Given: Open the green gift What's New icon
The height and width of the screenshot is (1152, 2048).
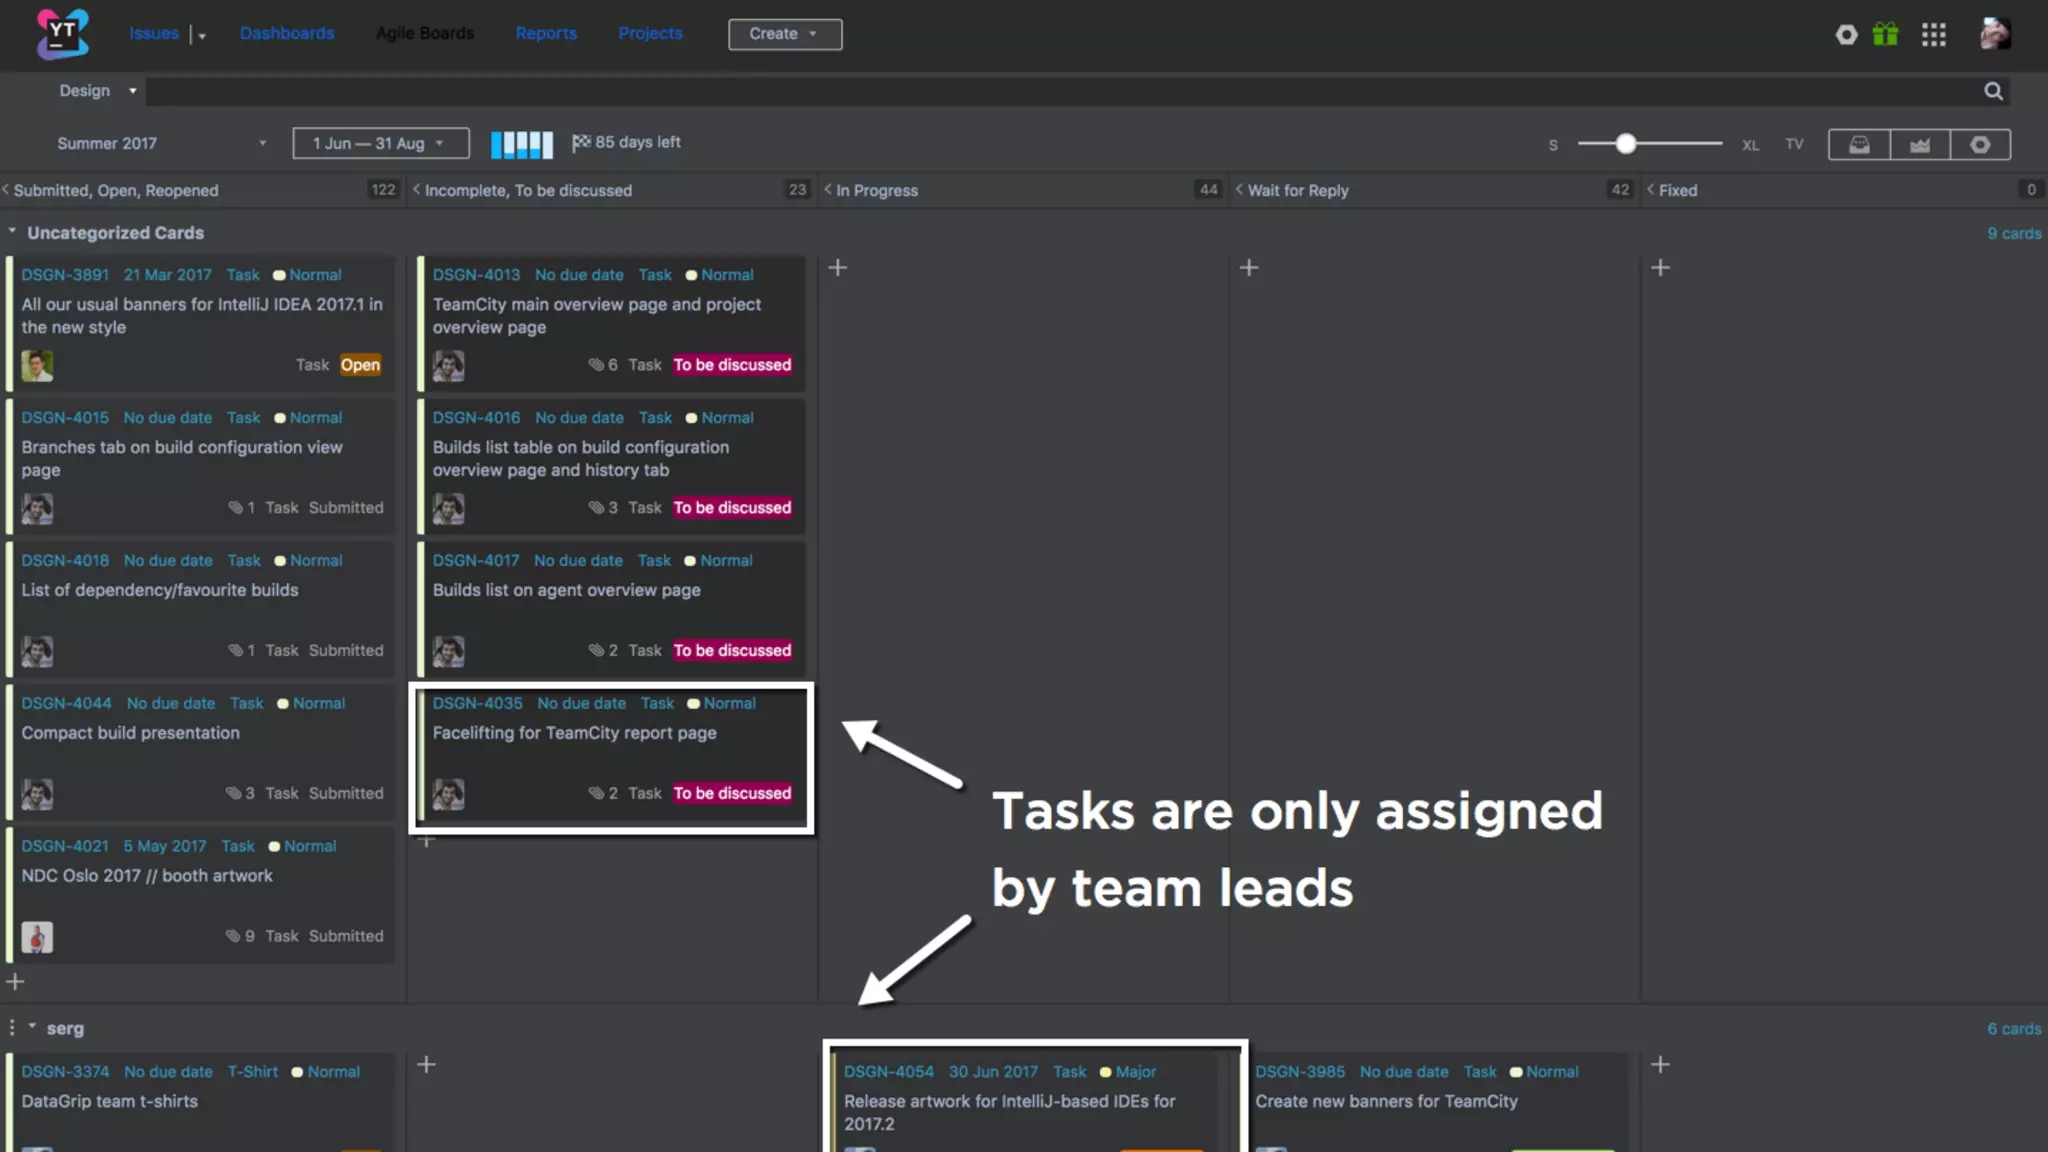Looking at the screenshot, I should click(x=1885, y=34).
